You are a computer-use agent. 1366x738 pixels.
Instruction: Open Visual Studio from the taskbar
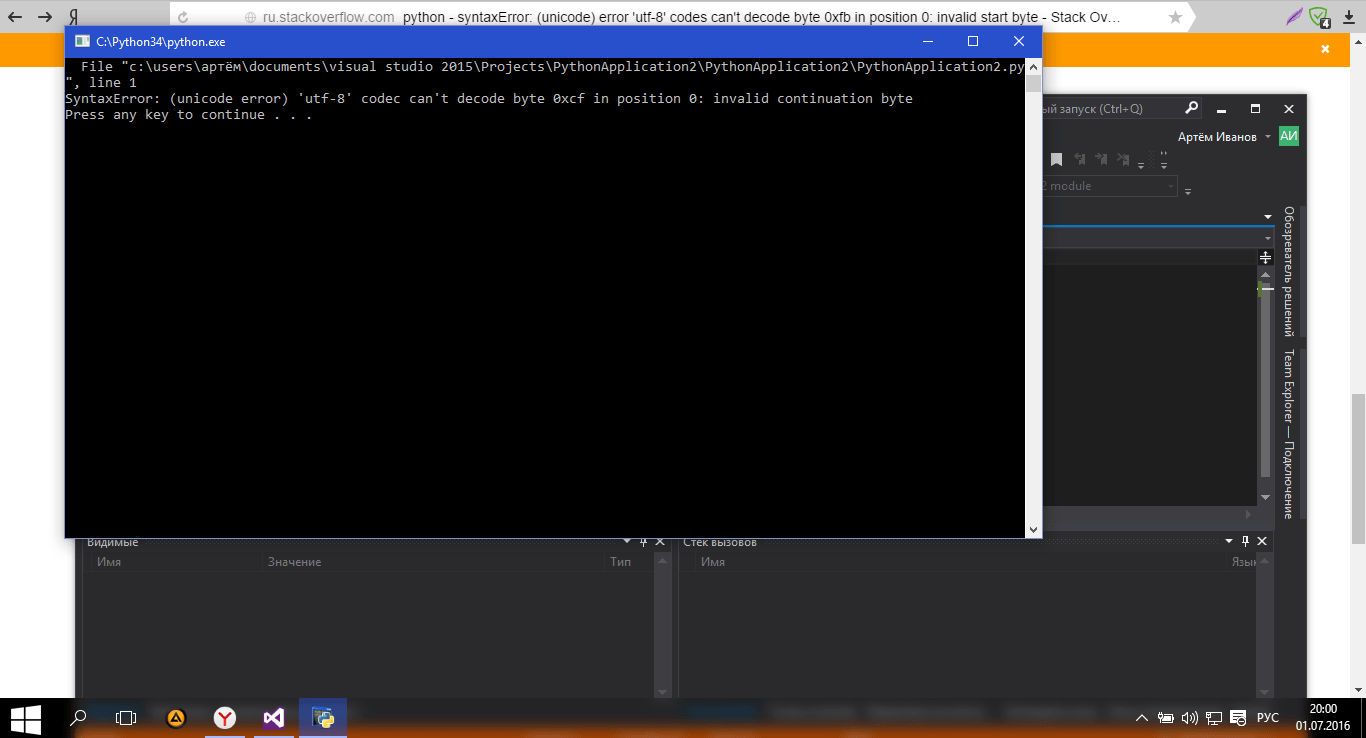(x=273, y=717)
